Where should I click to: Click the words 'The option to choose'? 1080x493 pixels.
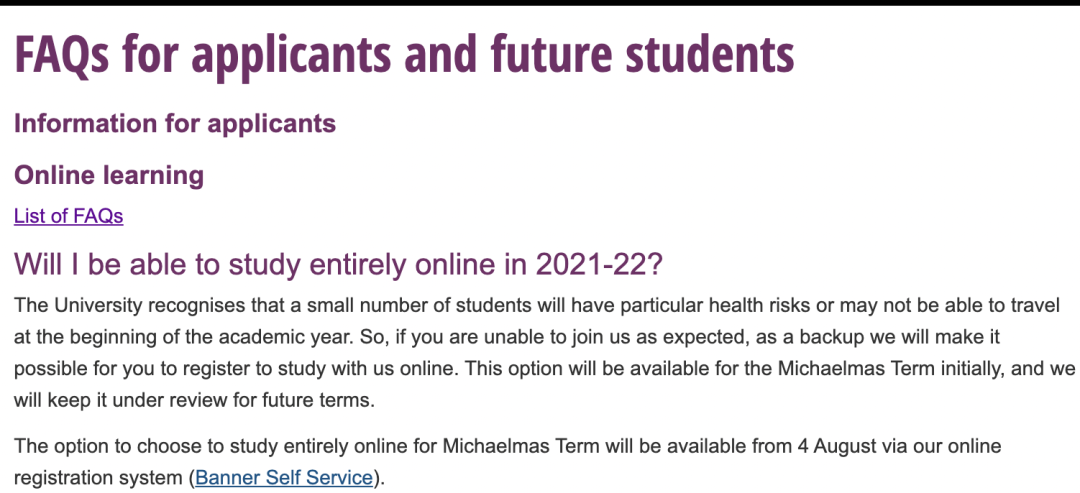(107, 445)
